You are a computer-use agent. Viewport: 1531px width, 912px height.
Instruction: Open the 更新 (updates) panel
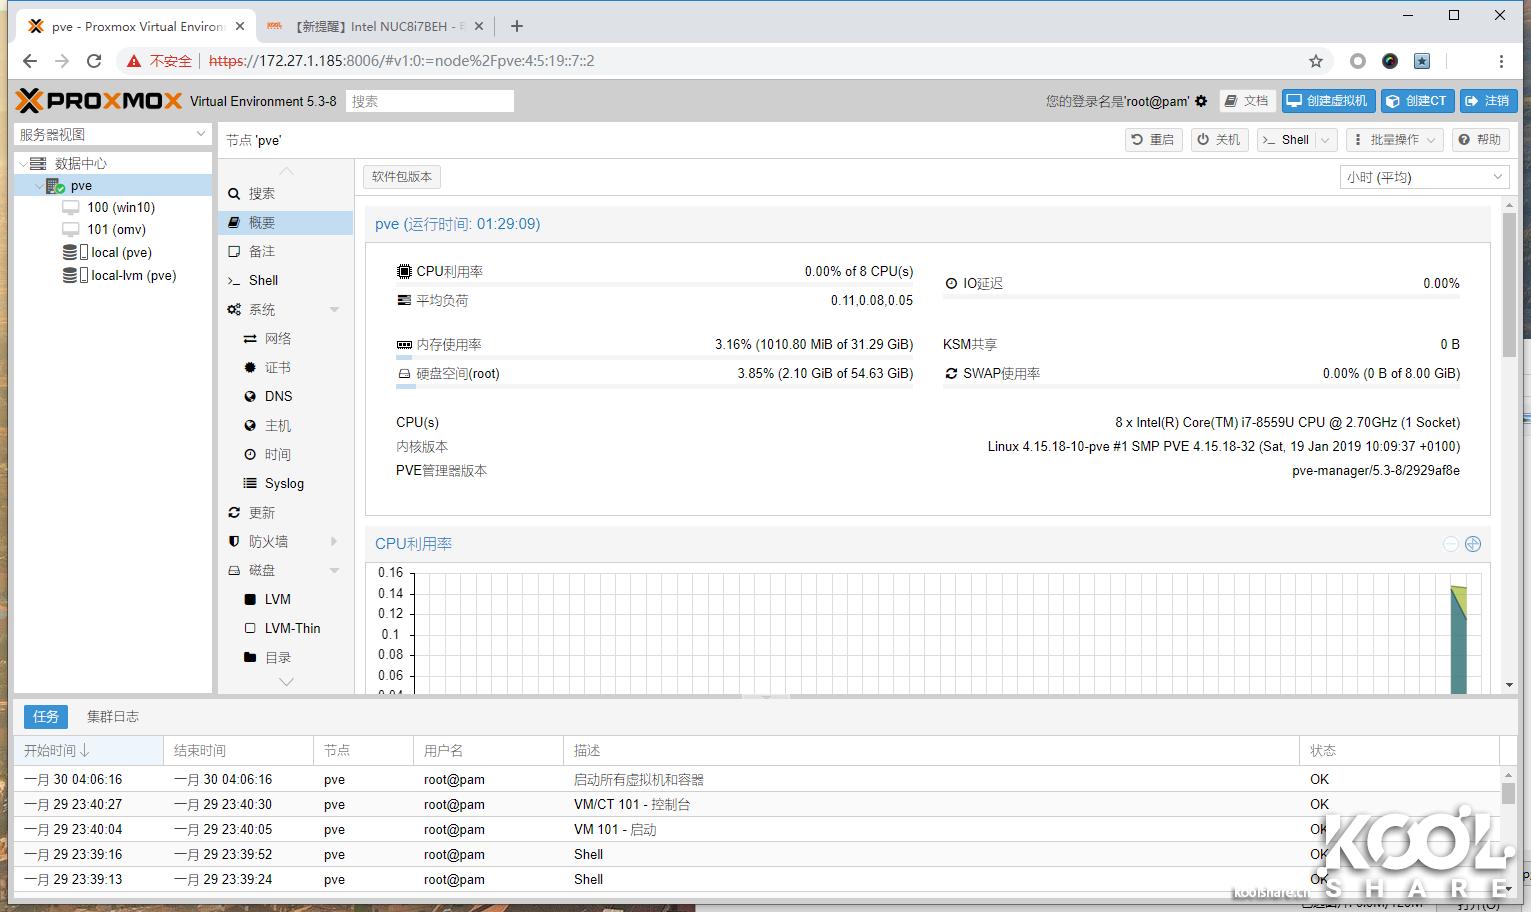pyautogui.click(x=262, y=512)
